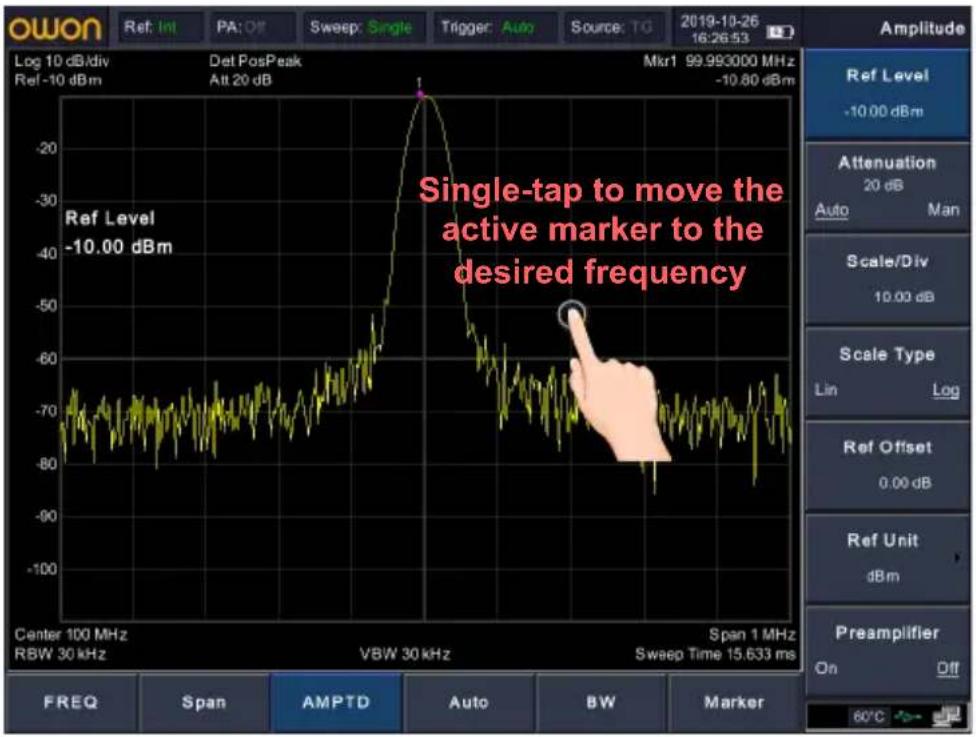Screen dimensions: 976x737
Task: Set Attenuation mode to Man
Action: pyautogui.click(x=943, y=210)
